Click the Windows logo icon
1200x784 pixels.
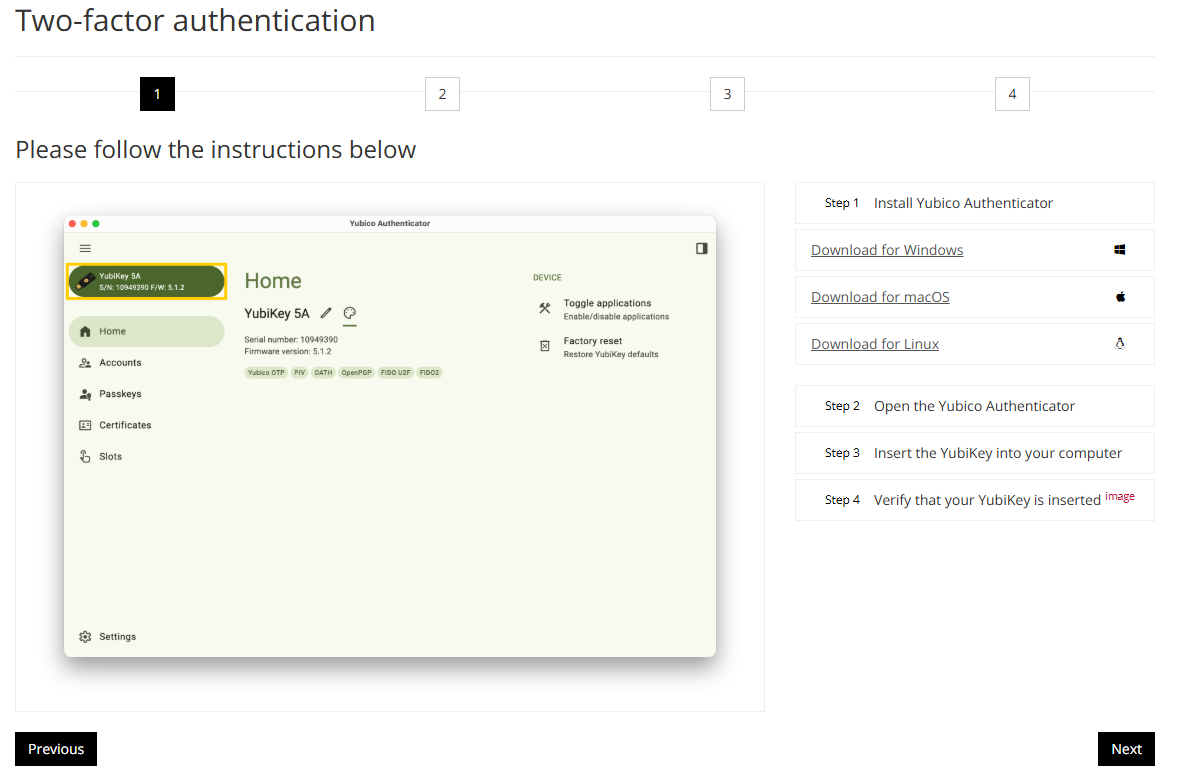[x=1120, y=250]
